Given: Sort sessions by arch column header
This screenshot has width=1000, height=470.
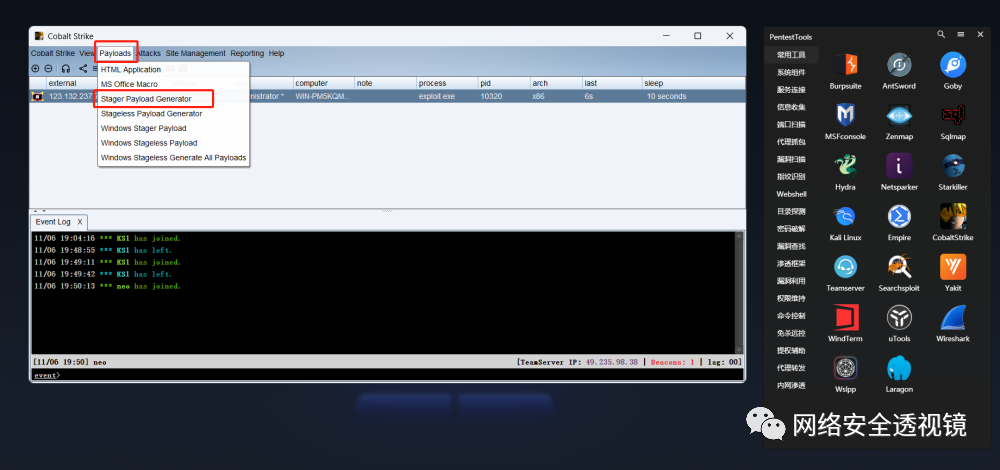Looking at the screenshot, I should pyautogui.click(x=556, y=84).
